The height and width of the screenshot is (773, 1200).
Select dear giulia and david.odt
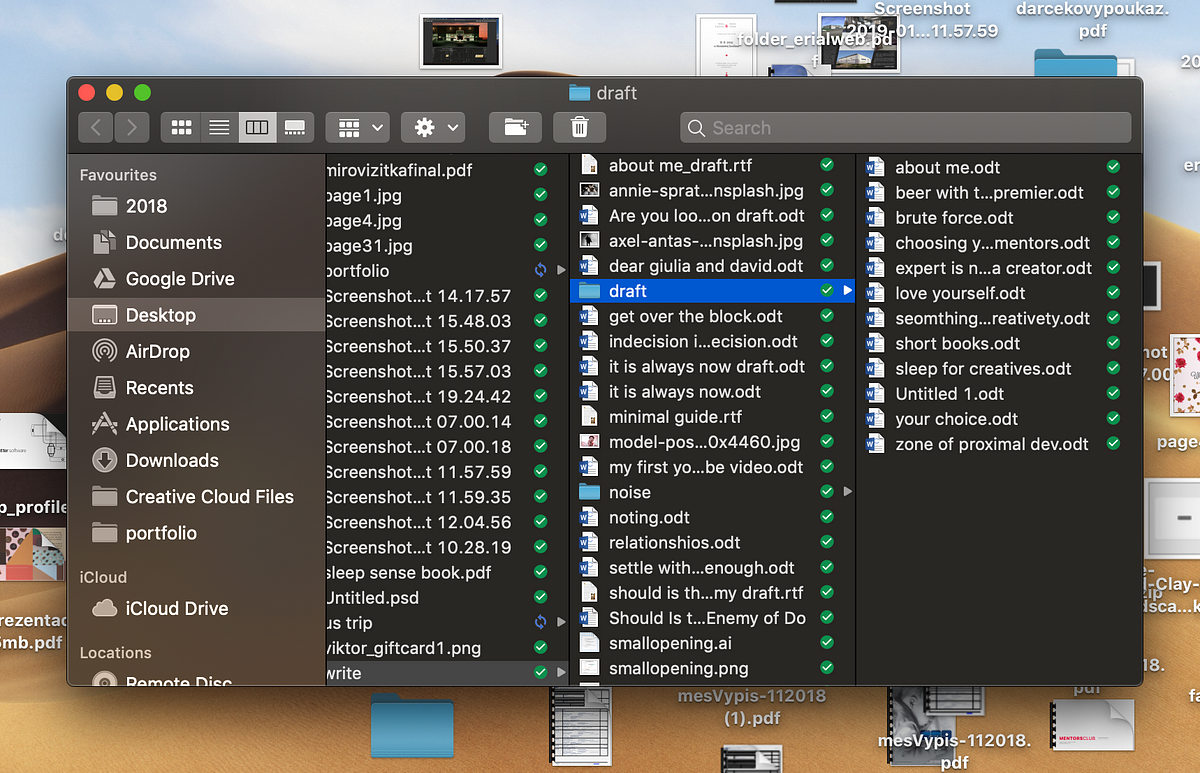coord(713,266)
